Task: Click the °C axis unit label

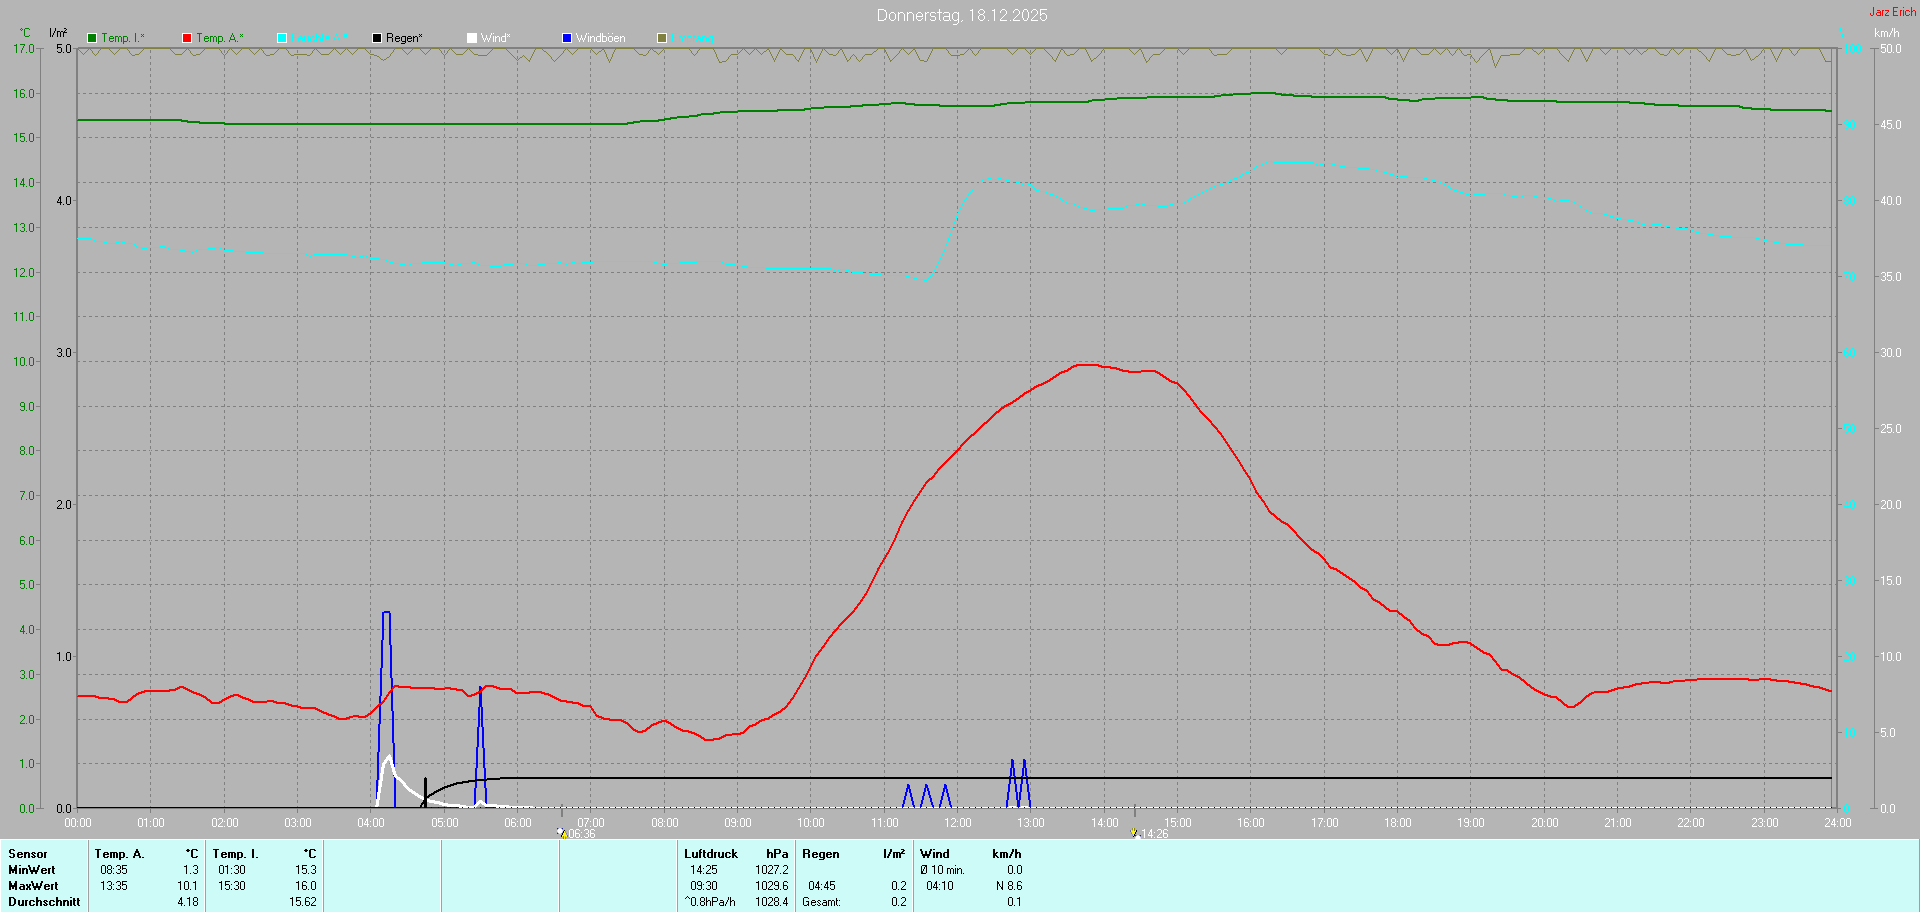Action: pos(25,33)
